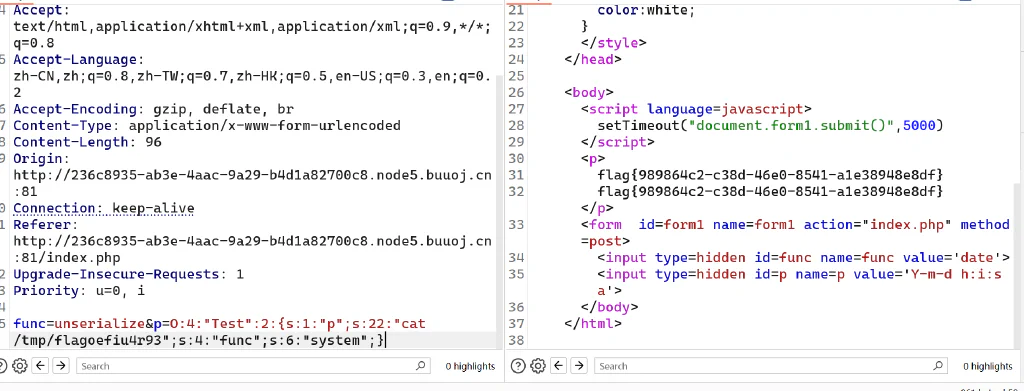Click '0 highlights' label in response pane
Image resolution: width=1024 pixels, height=391 pixels.
988,367
